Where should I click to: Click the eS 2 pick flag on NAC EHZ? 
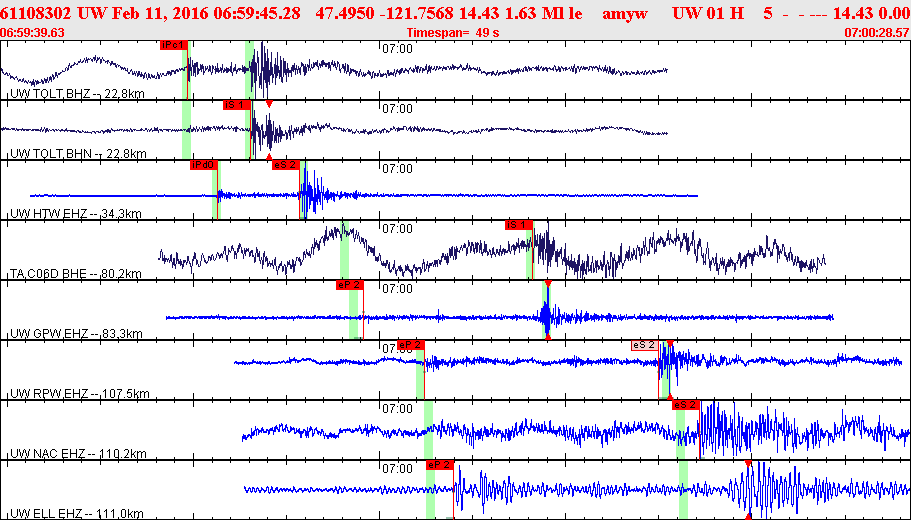(x=685, y=405)
